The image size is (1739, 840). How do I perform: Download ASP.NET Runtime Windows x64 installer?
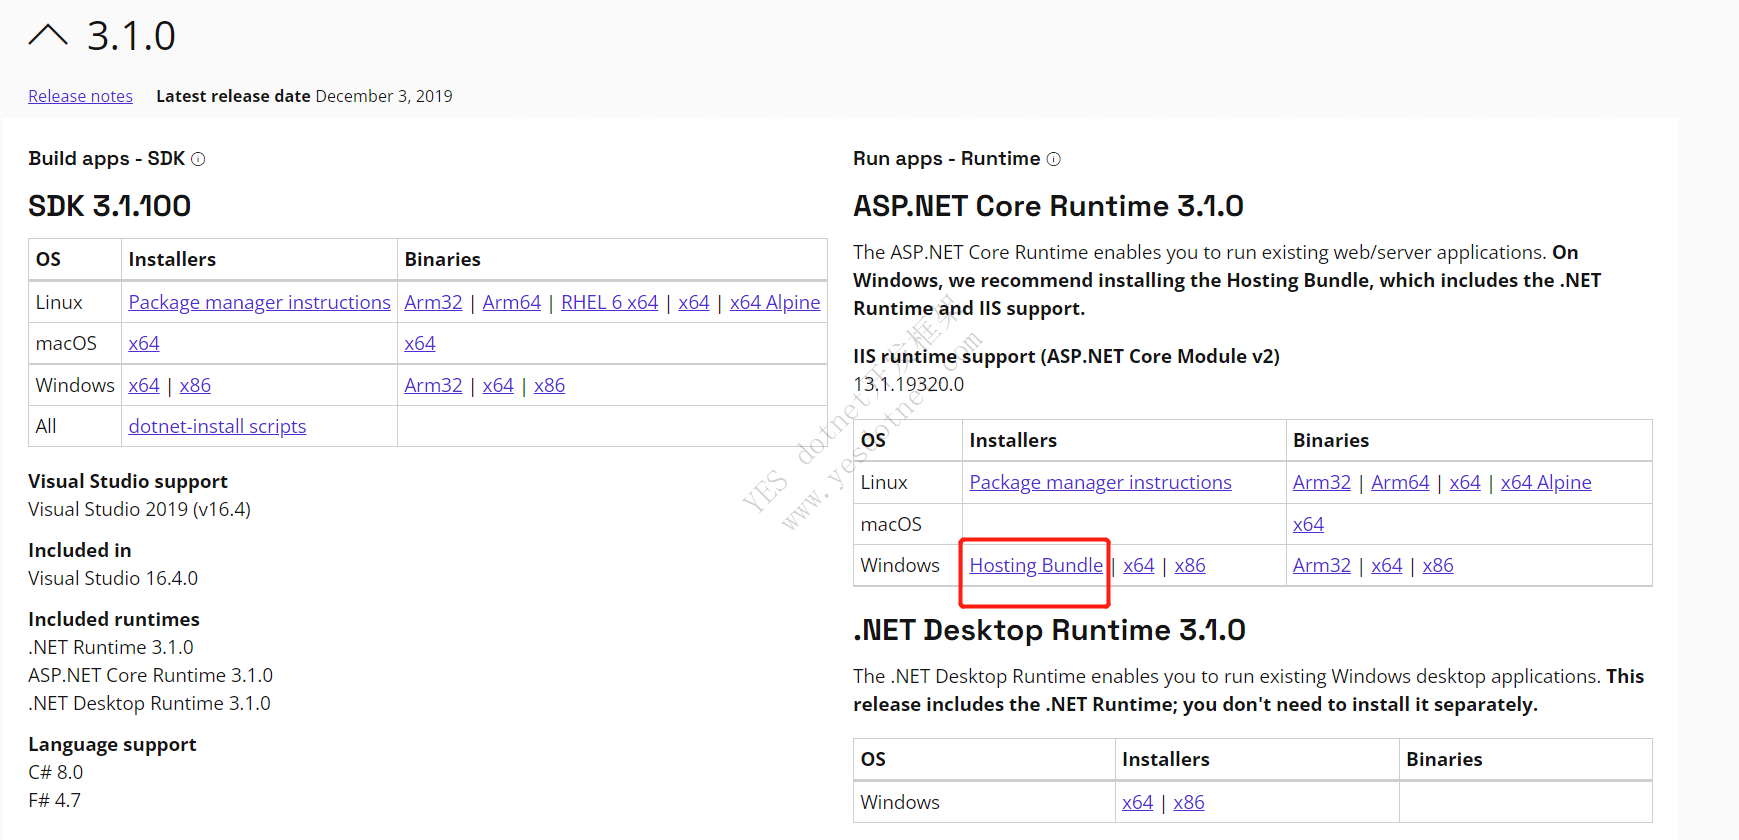click(1139, 565)
